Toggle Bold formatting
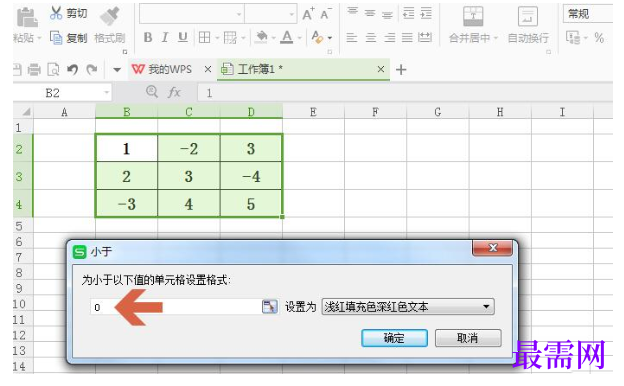624x386 pixels. [148, 37]
